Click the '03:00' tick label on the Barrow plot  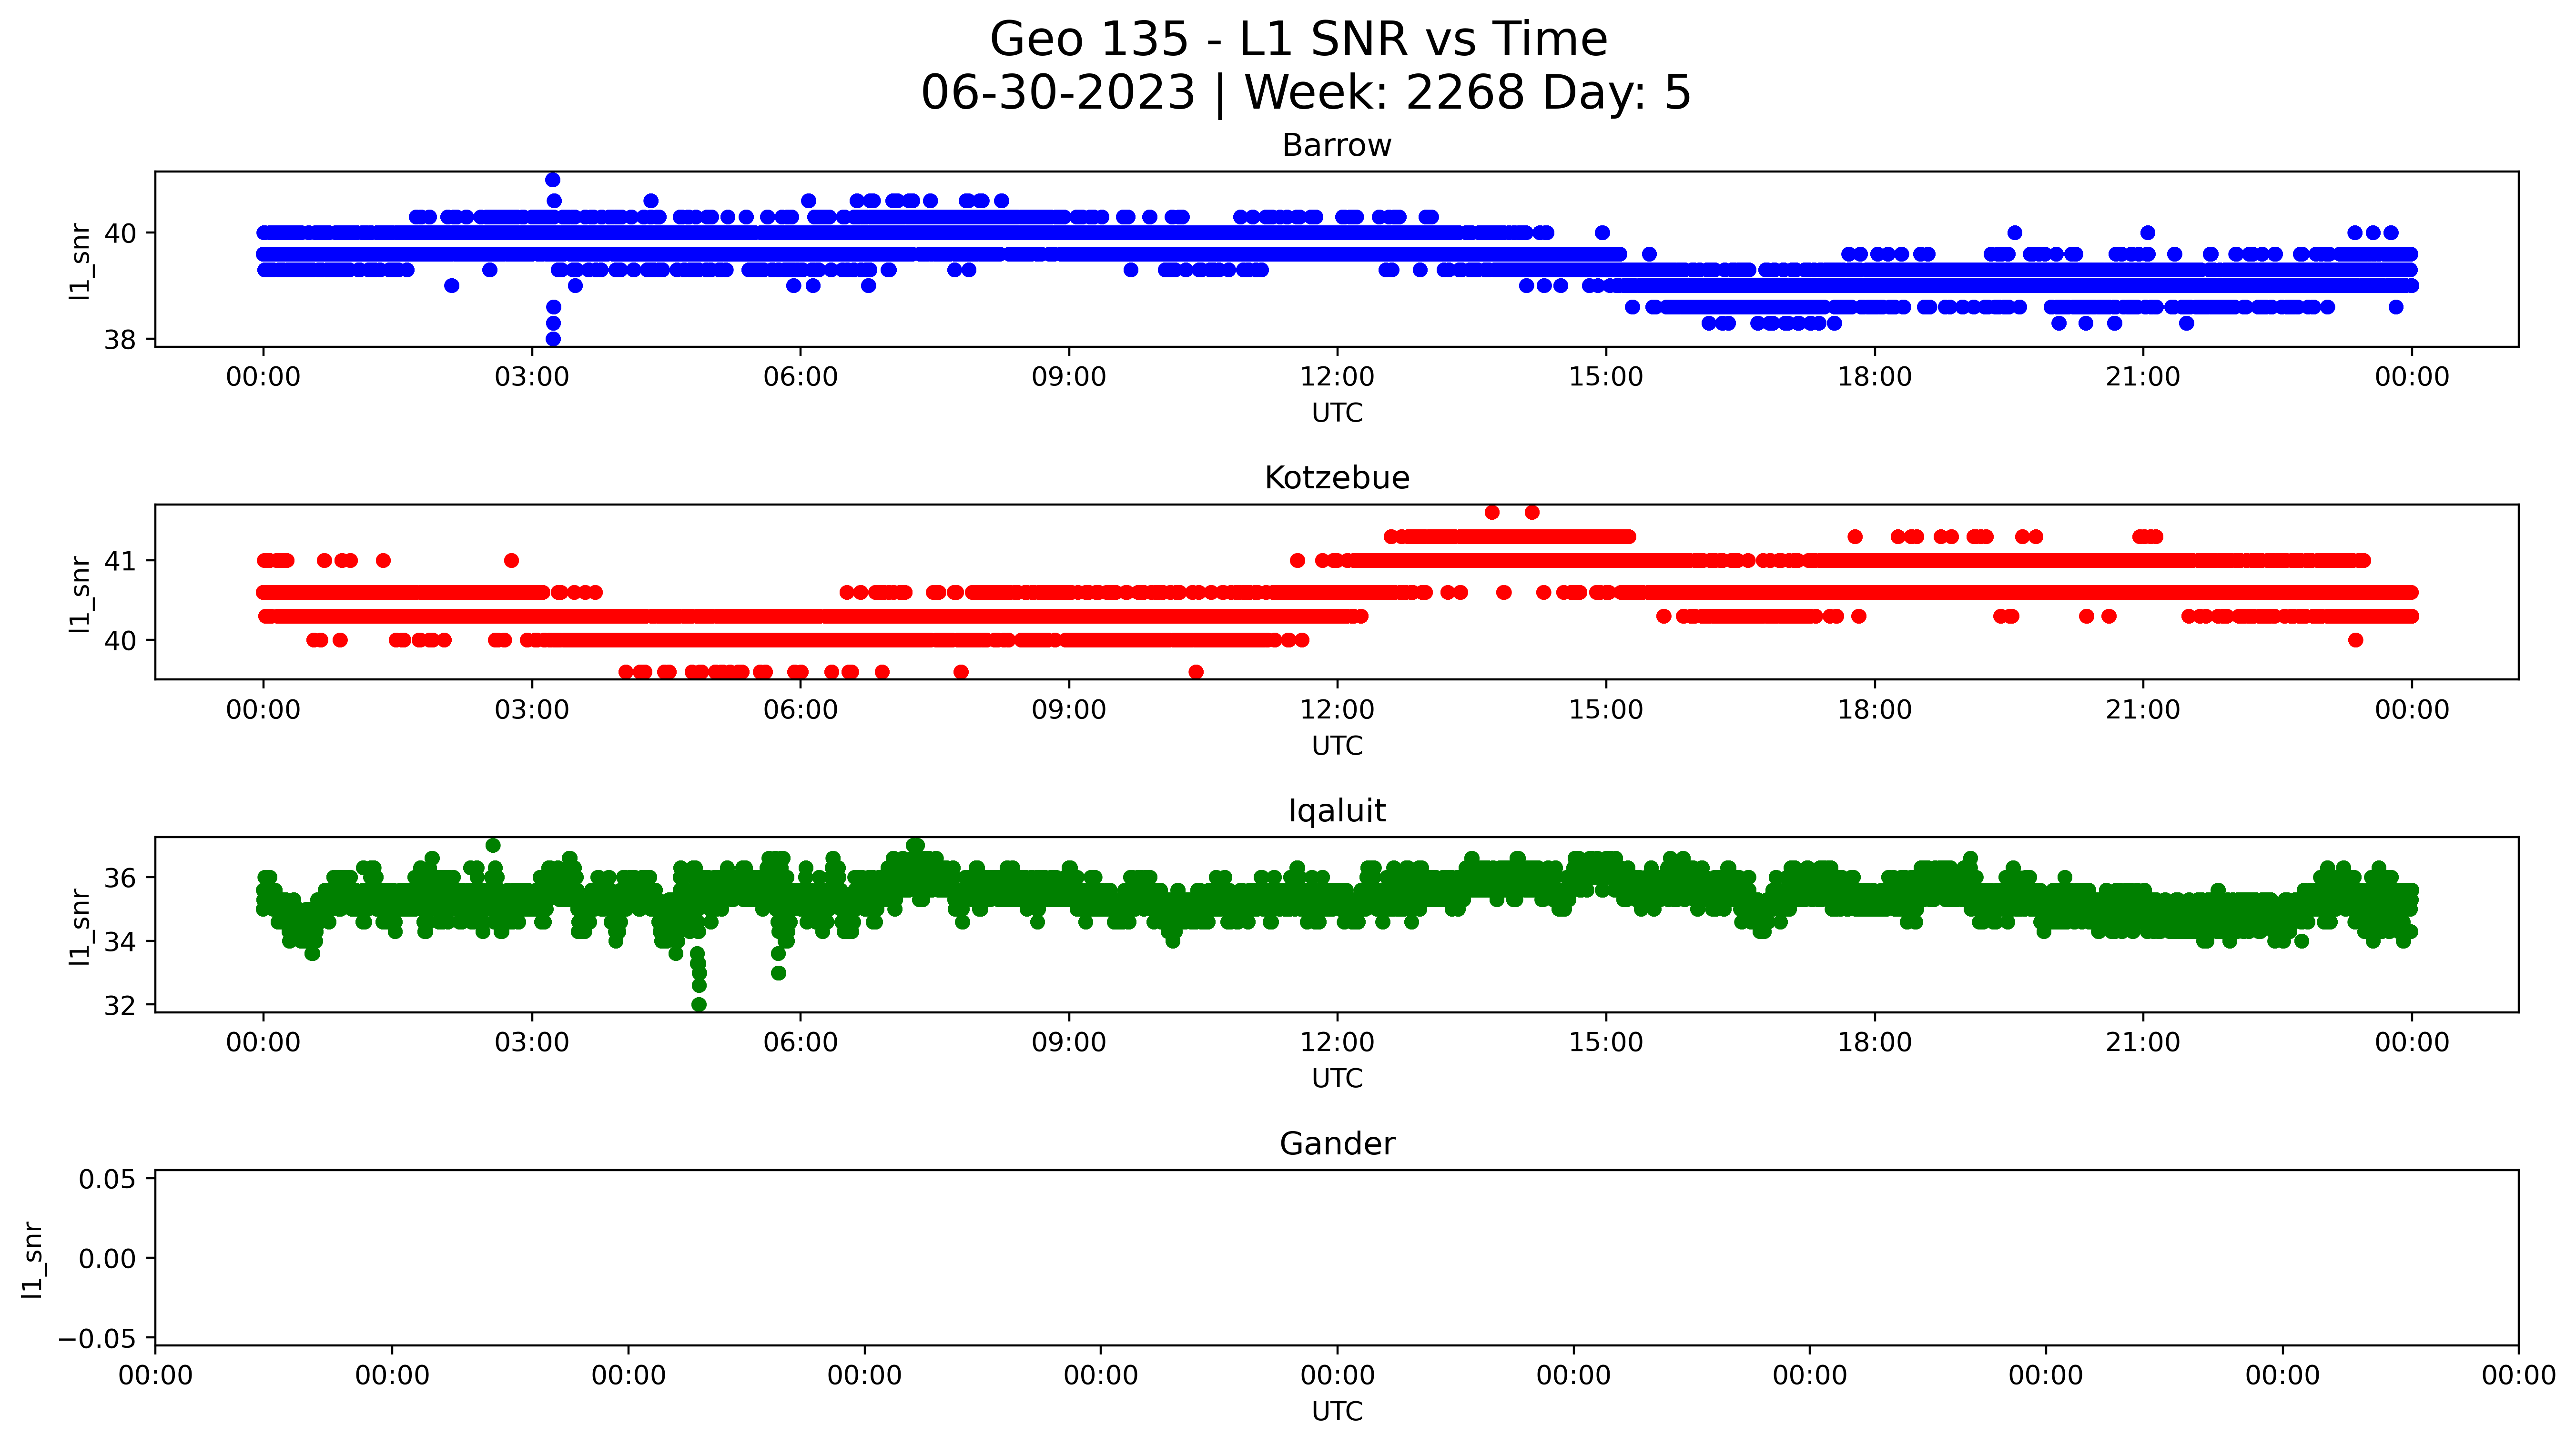point(532,377)
